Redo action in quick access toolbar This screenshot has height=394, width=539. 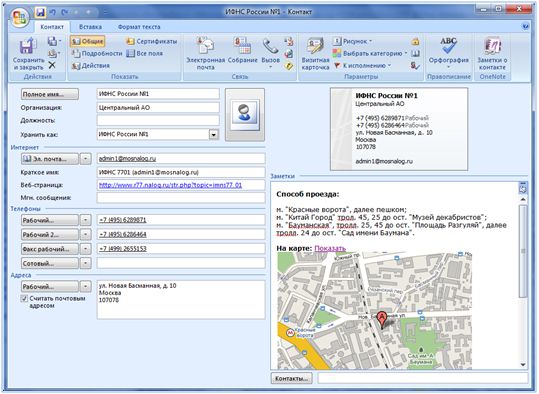click(65, 12)
